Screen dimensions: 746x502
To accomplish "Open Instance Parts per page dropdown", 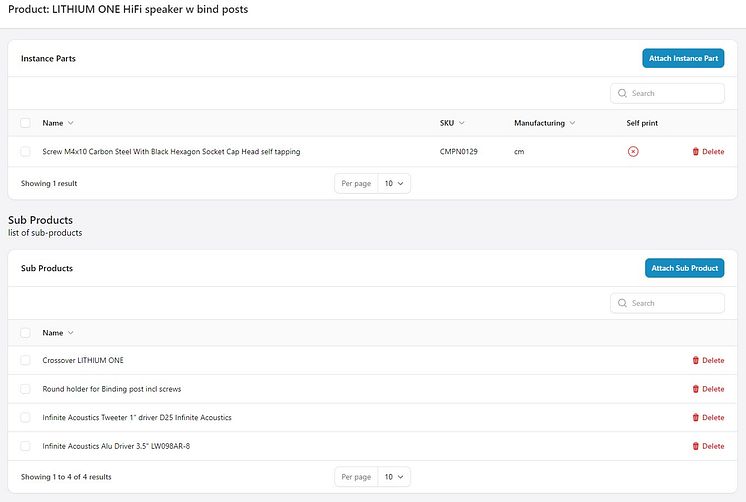I will pos(394,183).
